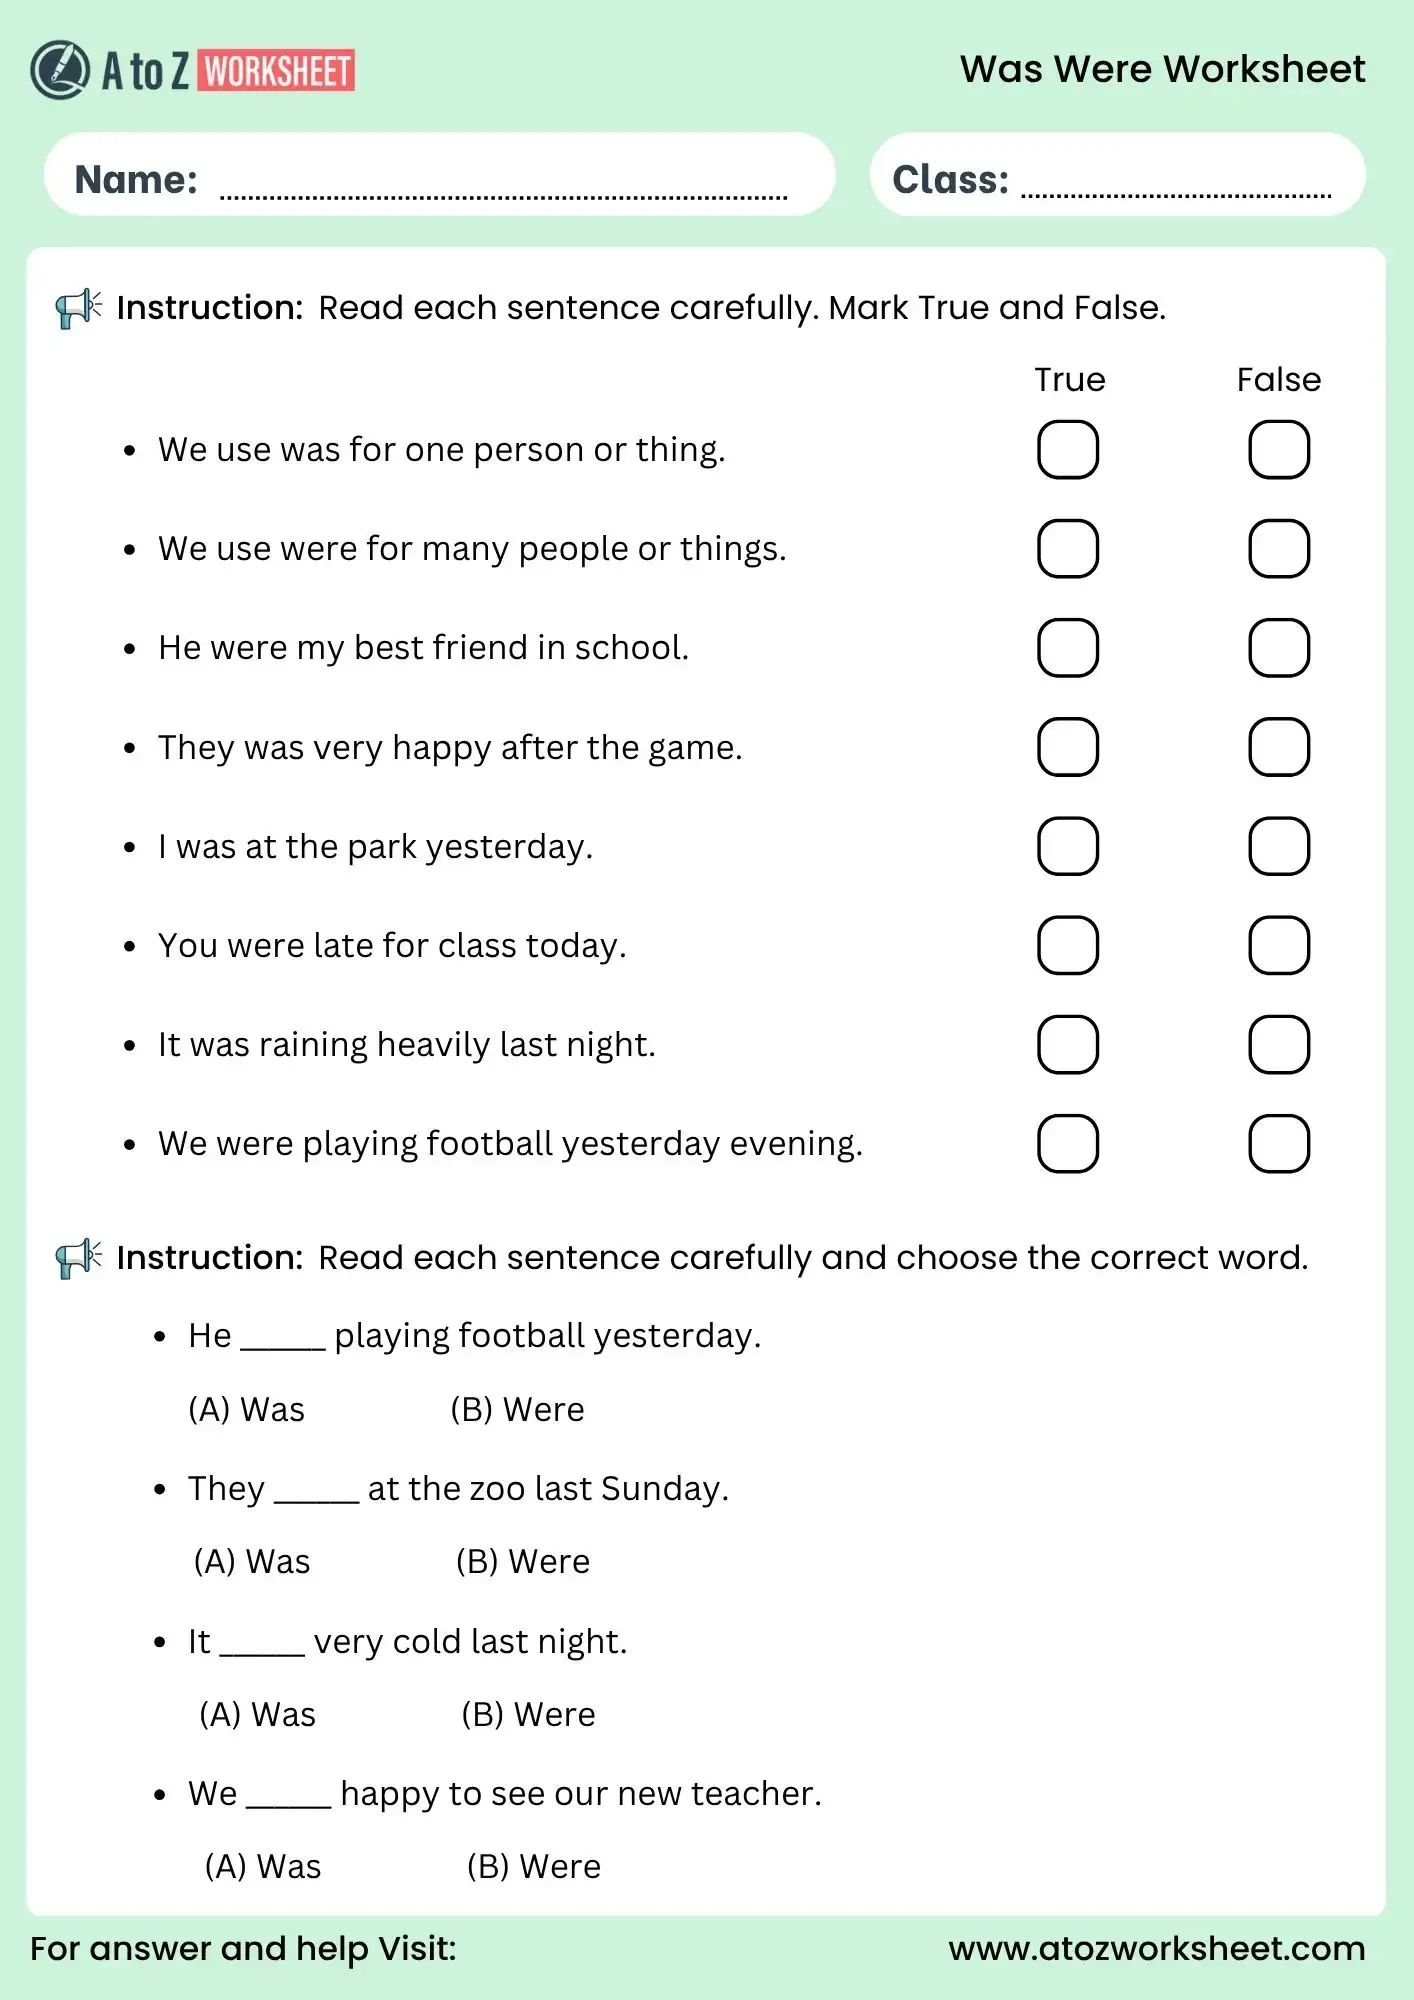
Task: Tick True for 'I was at the park'
Action: click(x=1068, y=846)
